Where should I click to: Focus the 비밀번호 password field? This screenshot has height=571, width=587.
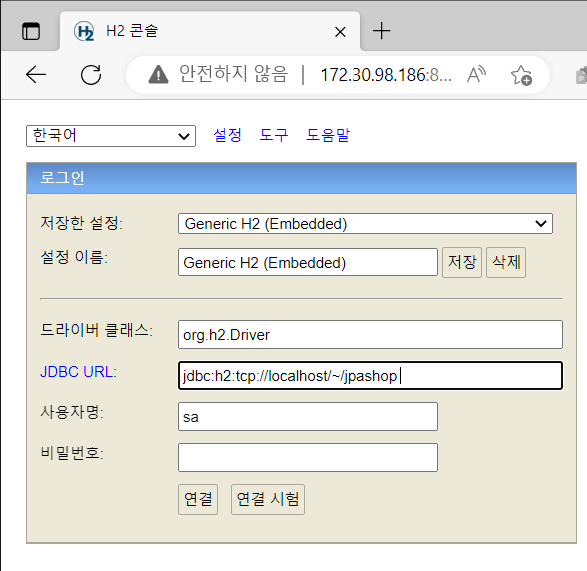pos(308,458)
